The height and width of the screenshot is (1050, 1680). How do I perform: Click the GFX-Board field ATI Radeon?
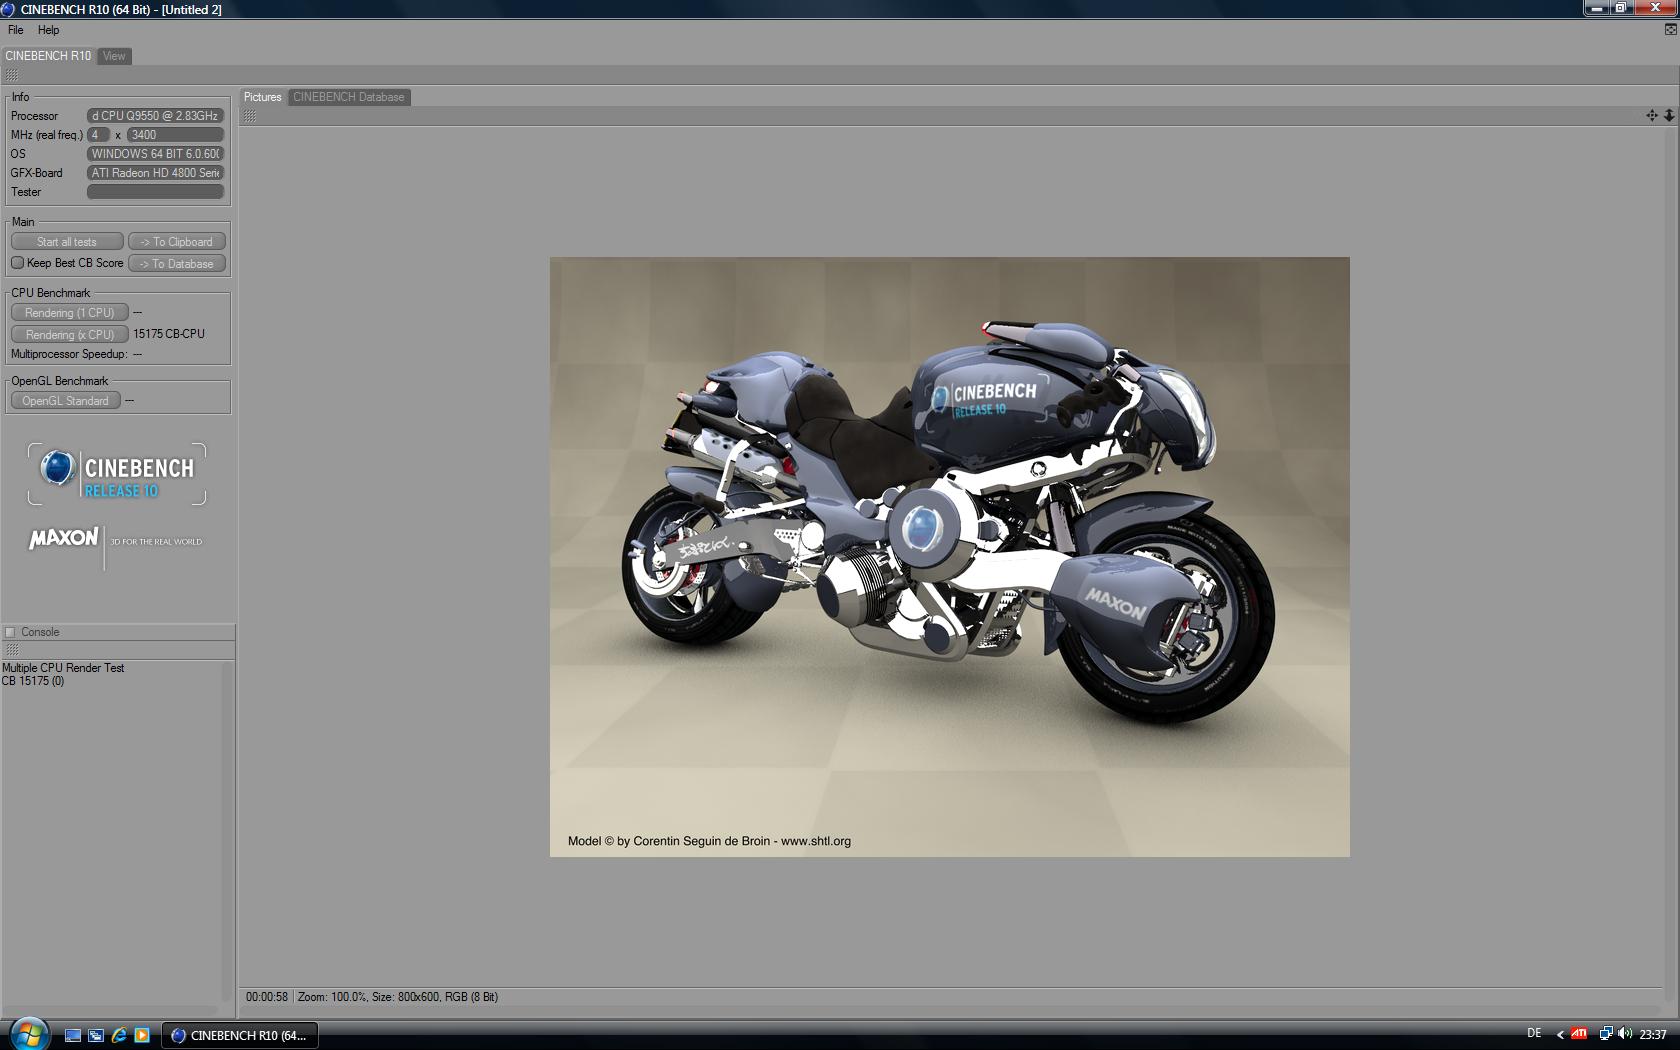coord(155,173)
